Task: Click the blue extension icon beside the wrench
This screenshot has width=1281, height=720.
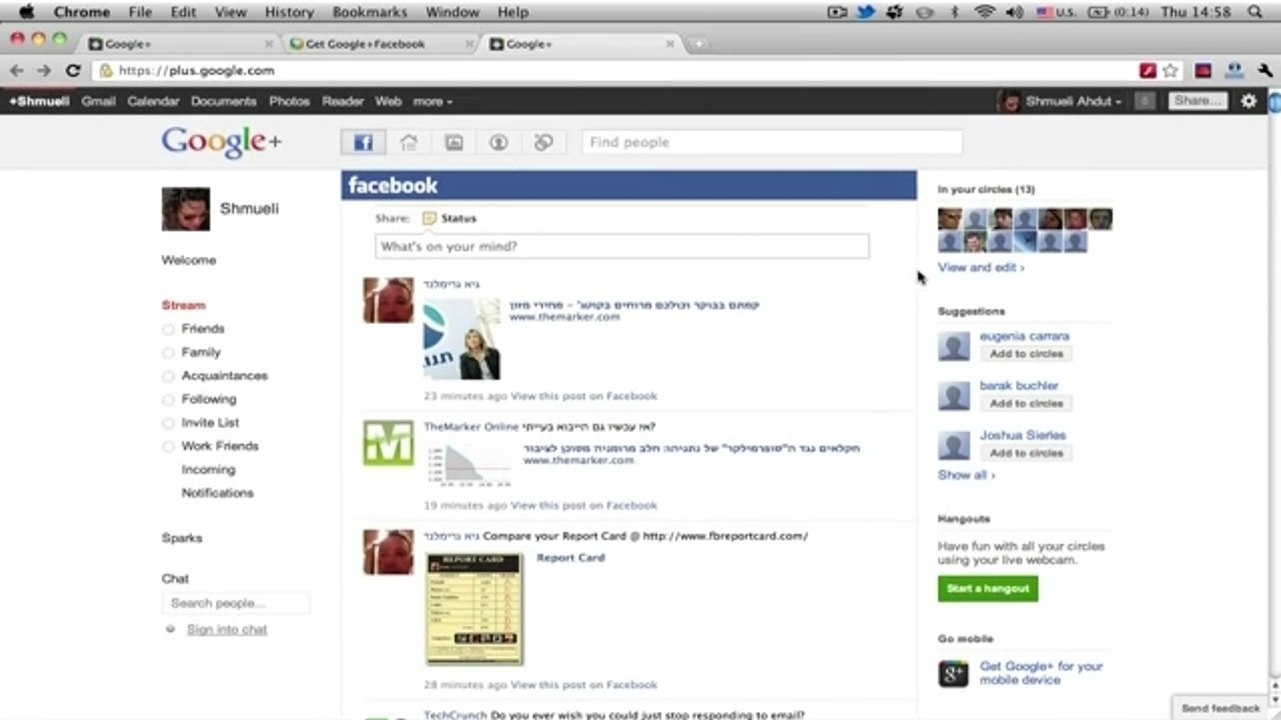Action: 1235,71
